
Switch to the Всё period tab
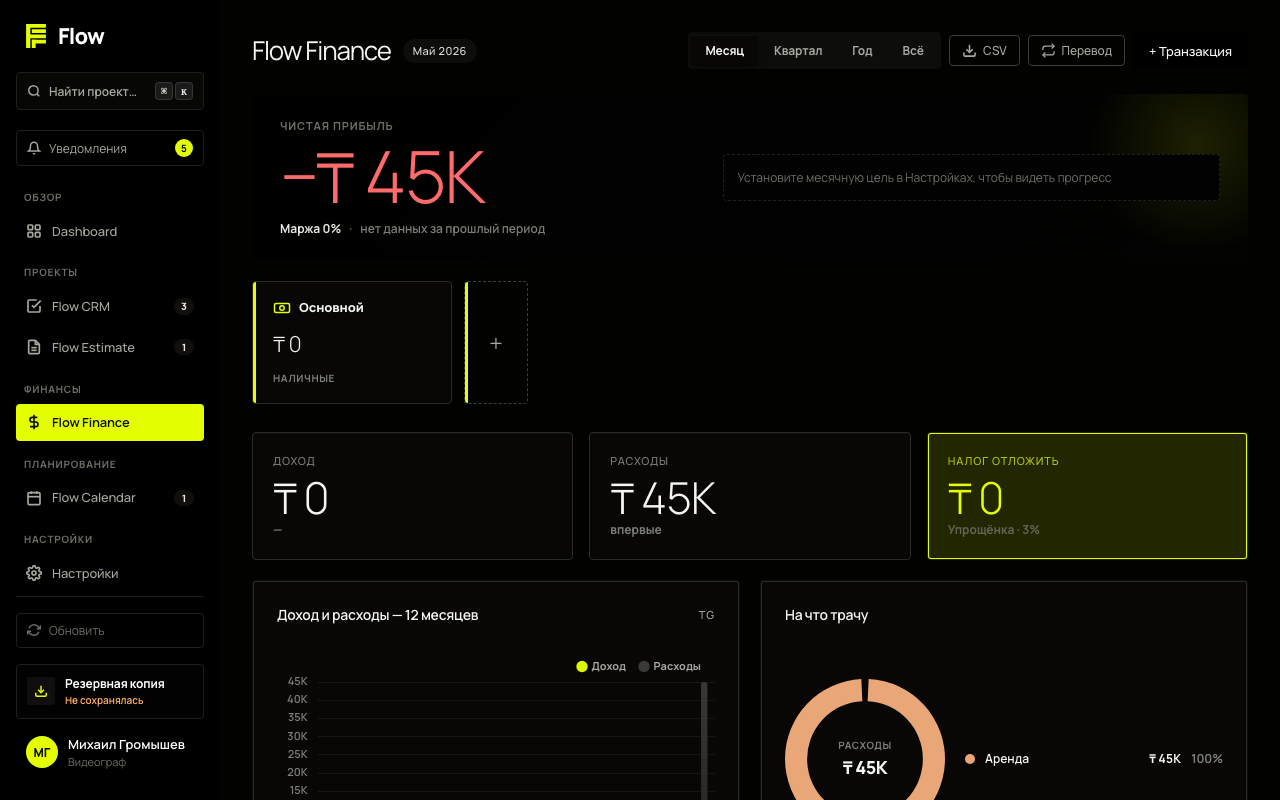(x=913, y=51)
